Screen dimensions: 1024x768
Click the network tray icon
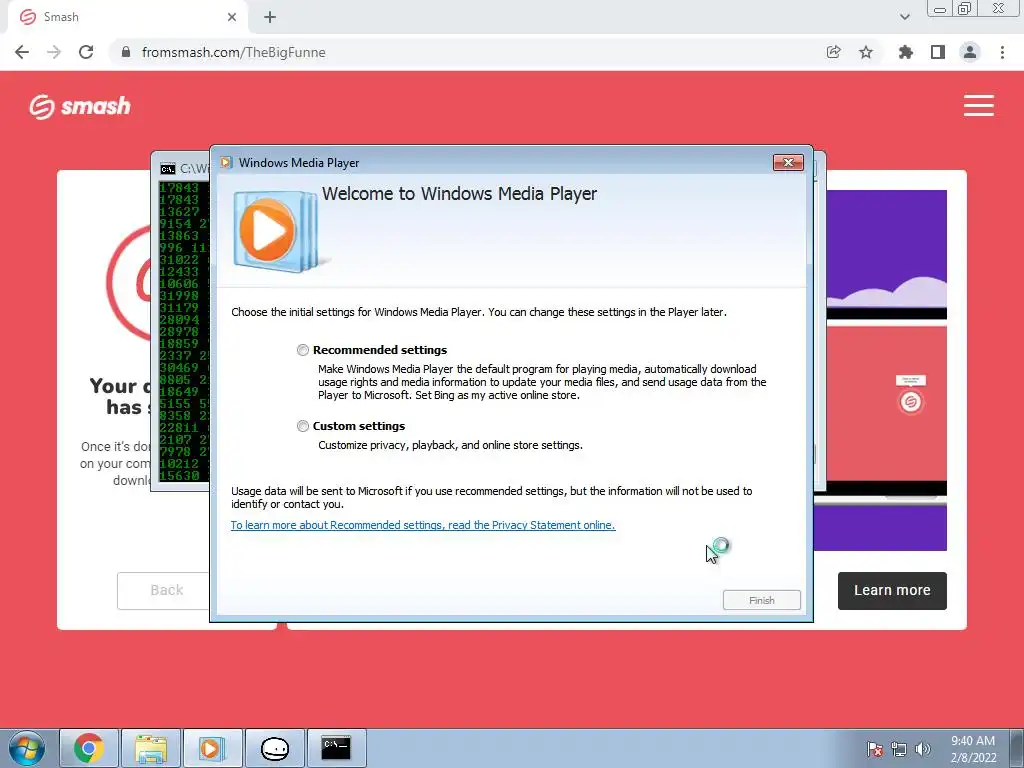(x=899, y=749)
